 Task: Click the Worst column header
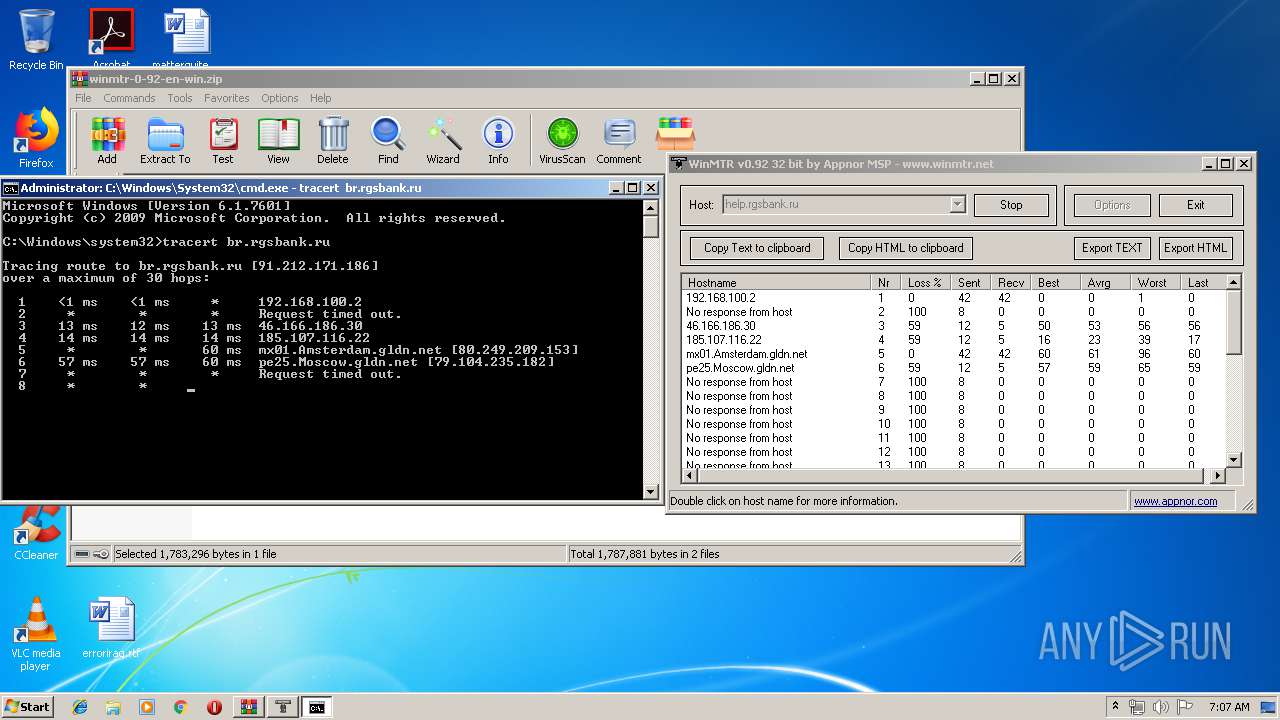tap(1156, 283)
